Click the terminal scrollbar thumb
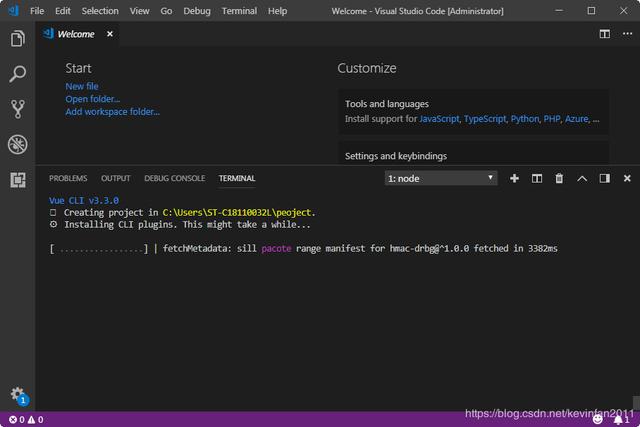This screenshot has height=427, width=640. click(636, 402)
